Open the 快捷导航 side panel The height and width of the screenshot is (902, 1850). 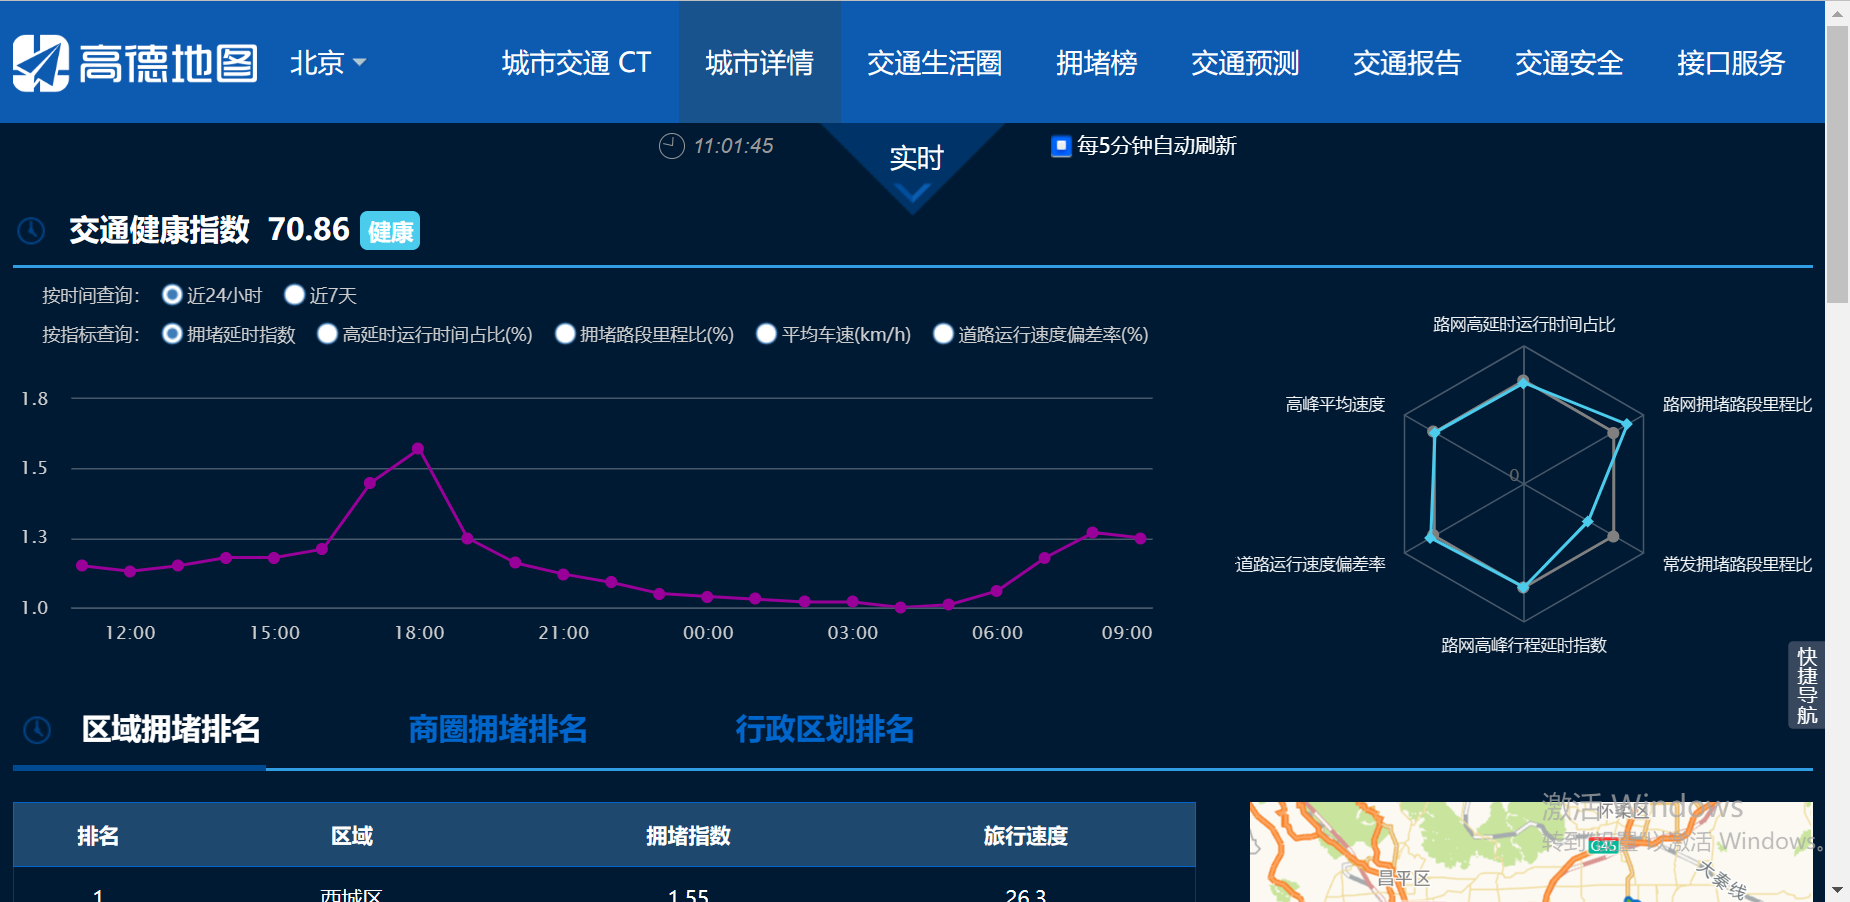click(x=1807, y=685)
